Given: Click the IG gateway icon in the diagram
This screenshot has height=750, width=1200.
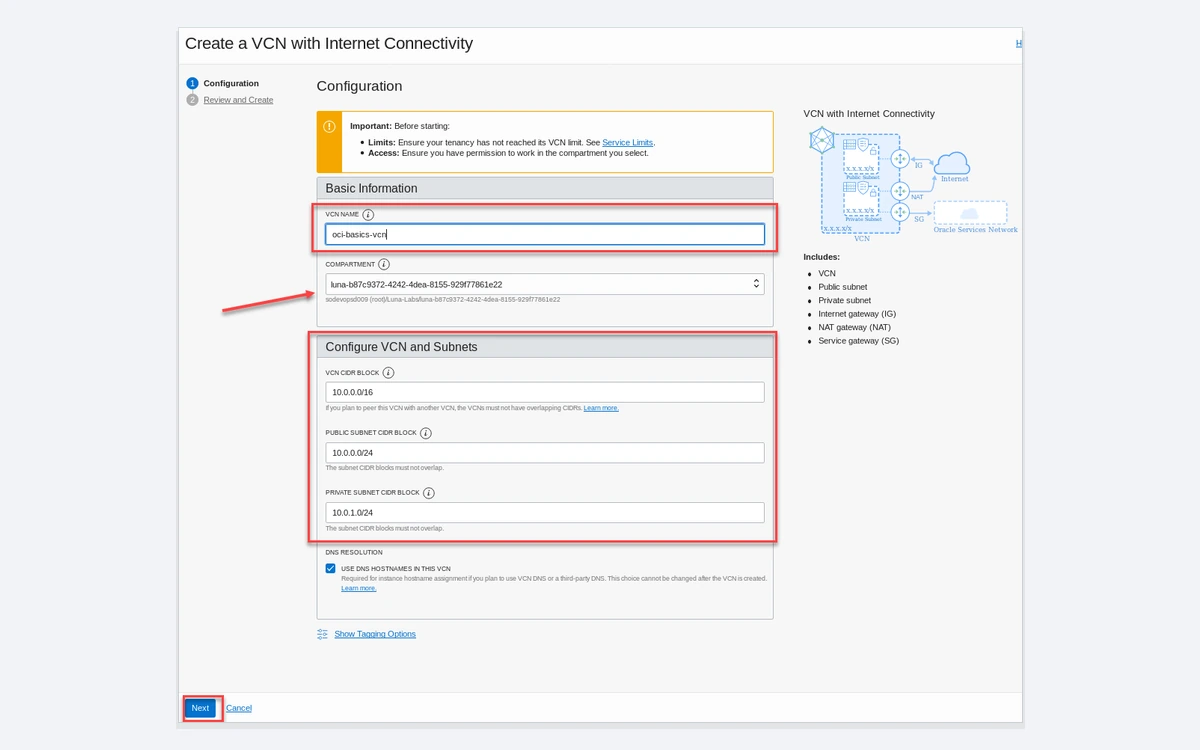Looking at the screenshot, I should click(898, 158).
